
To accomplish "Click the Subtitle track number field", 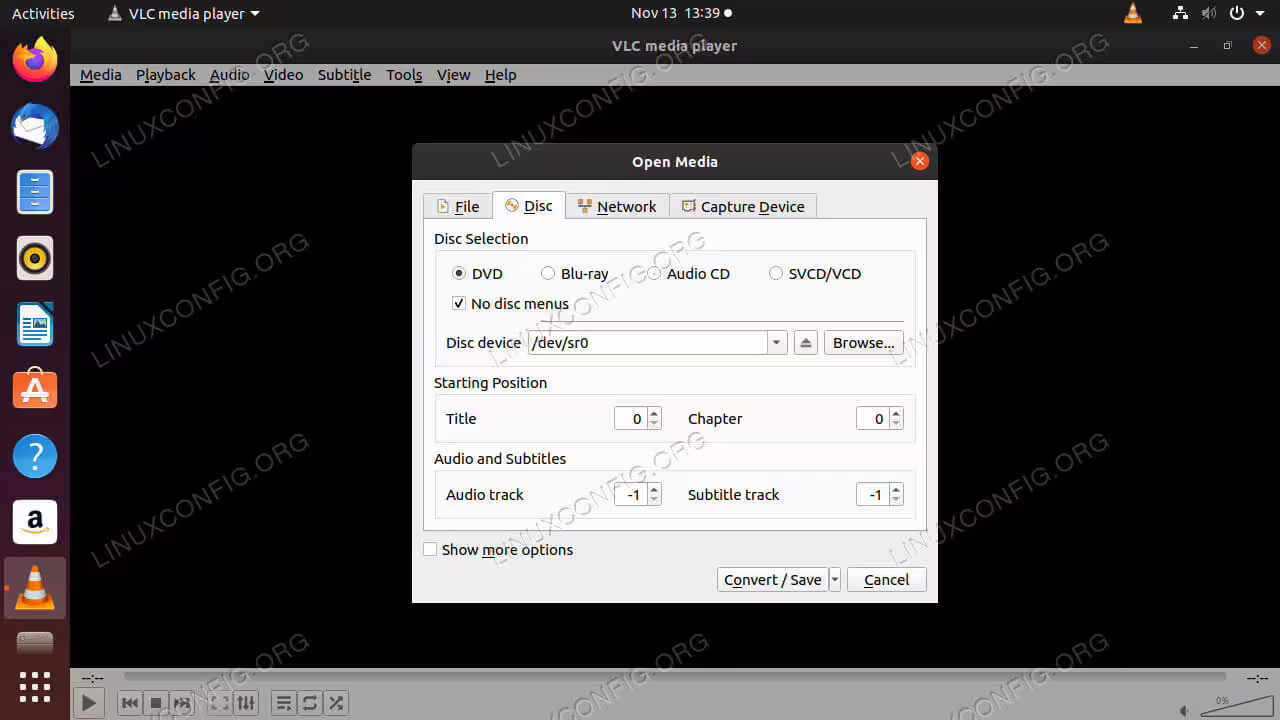I will tap(873, 495).
